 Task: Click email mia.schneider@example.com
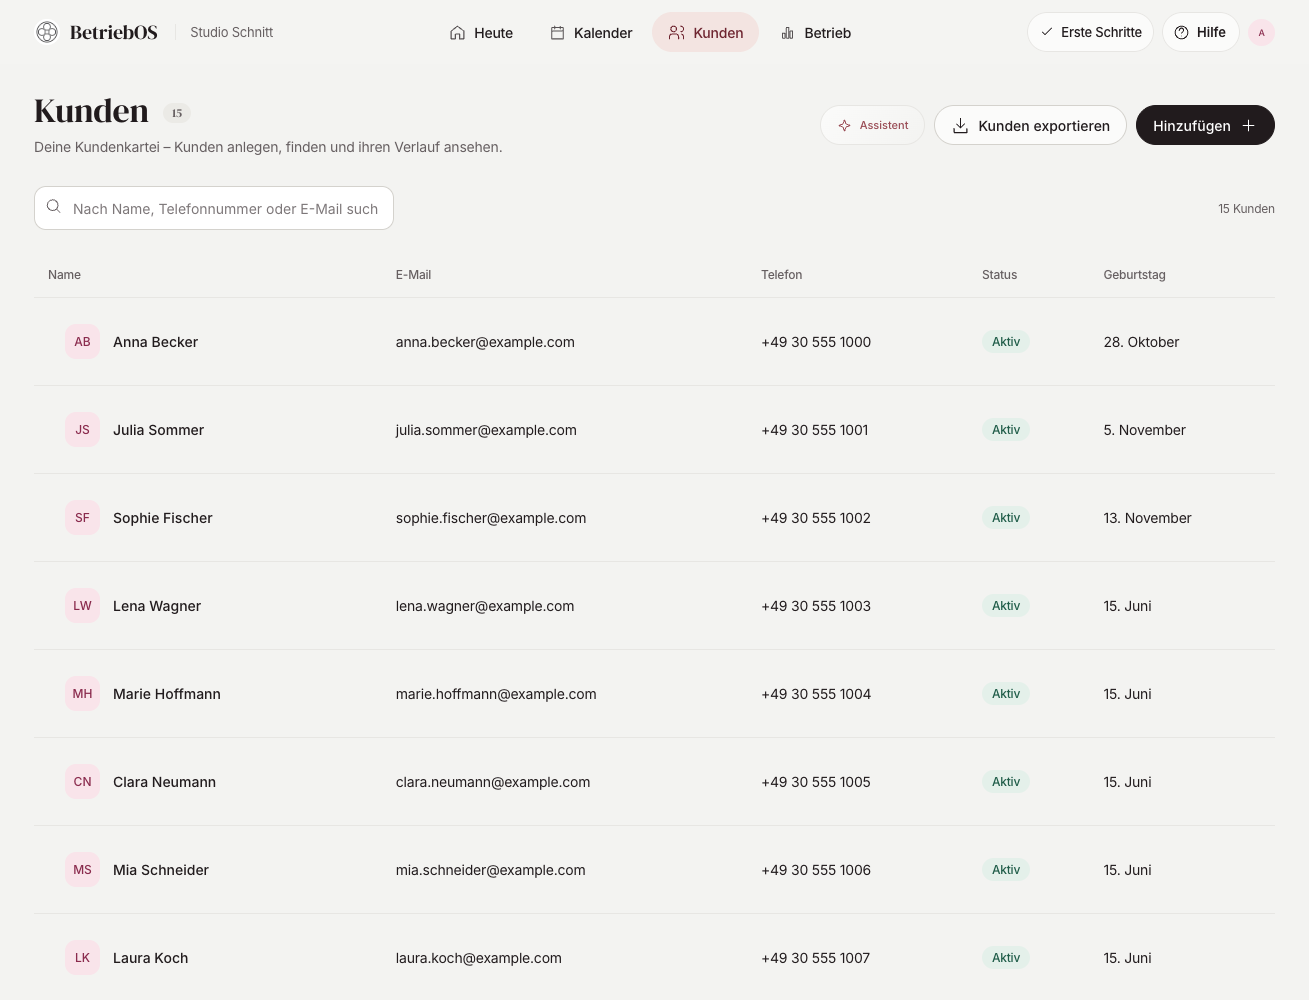tap(491, 870)
